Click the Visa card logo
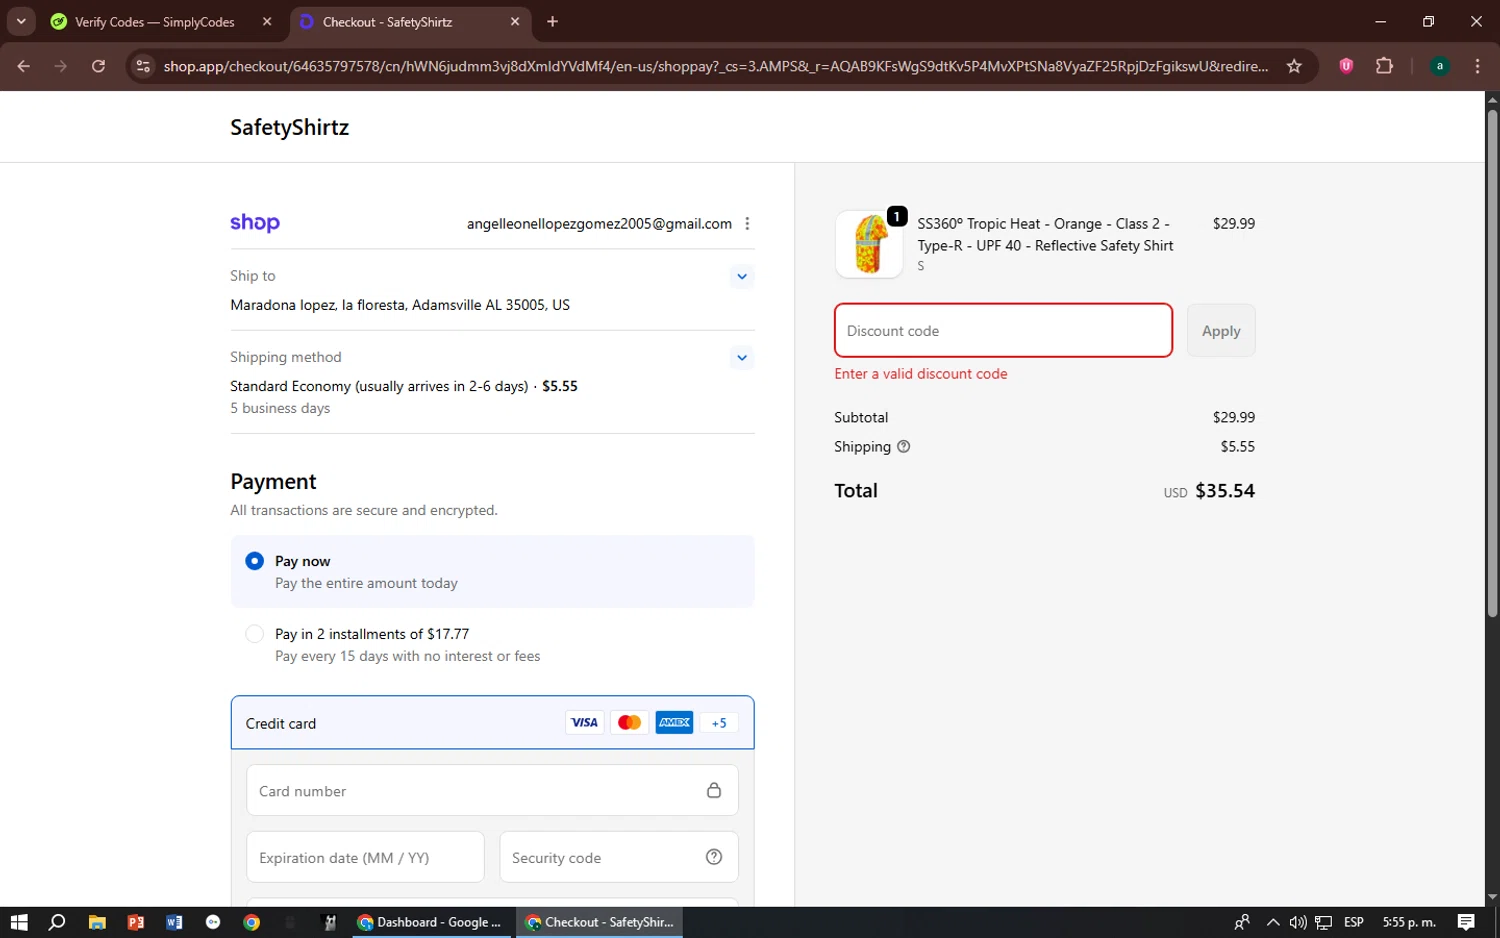The width and height of the screenshot is (1500, 938). 584,723
